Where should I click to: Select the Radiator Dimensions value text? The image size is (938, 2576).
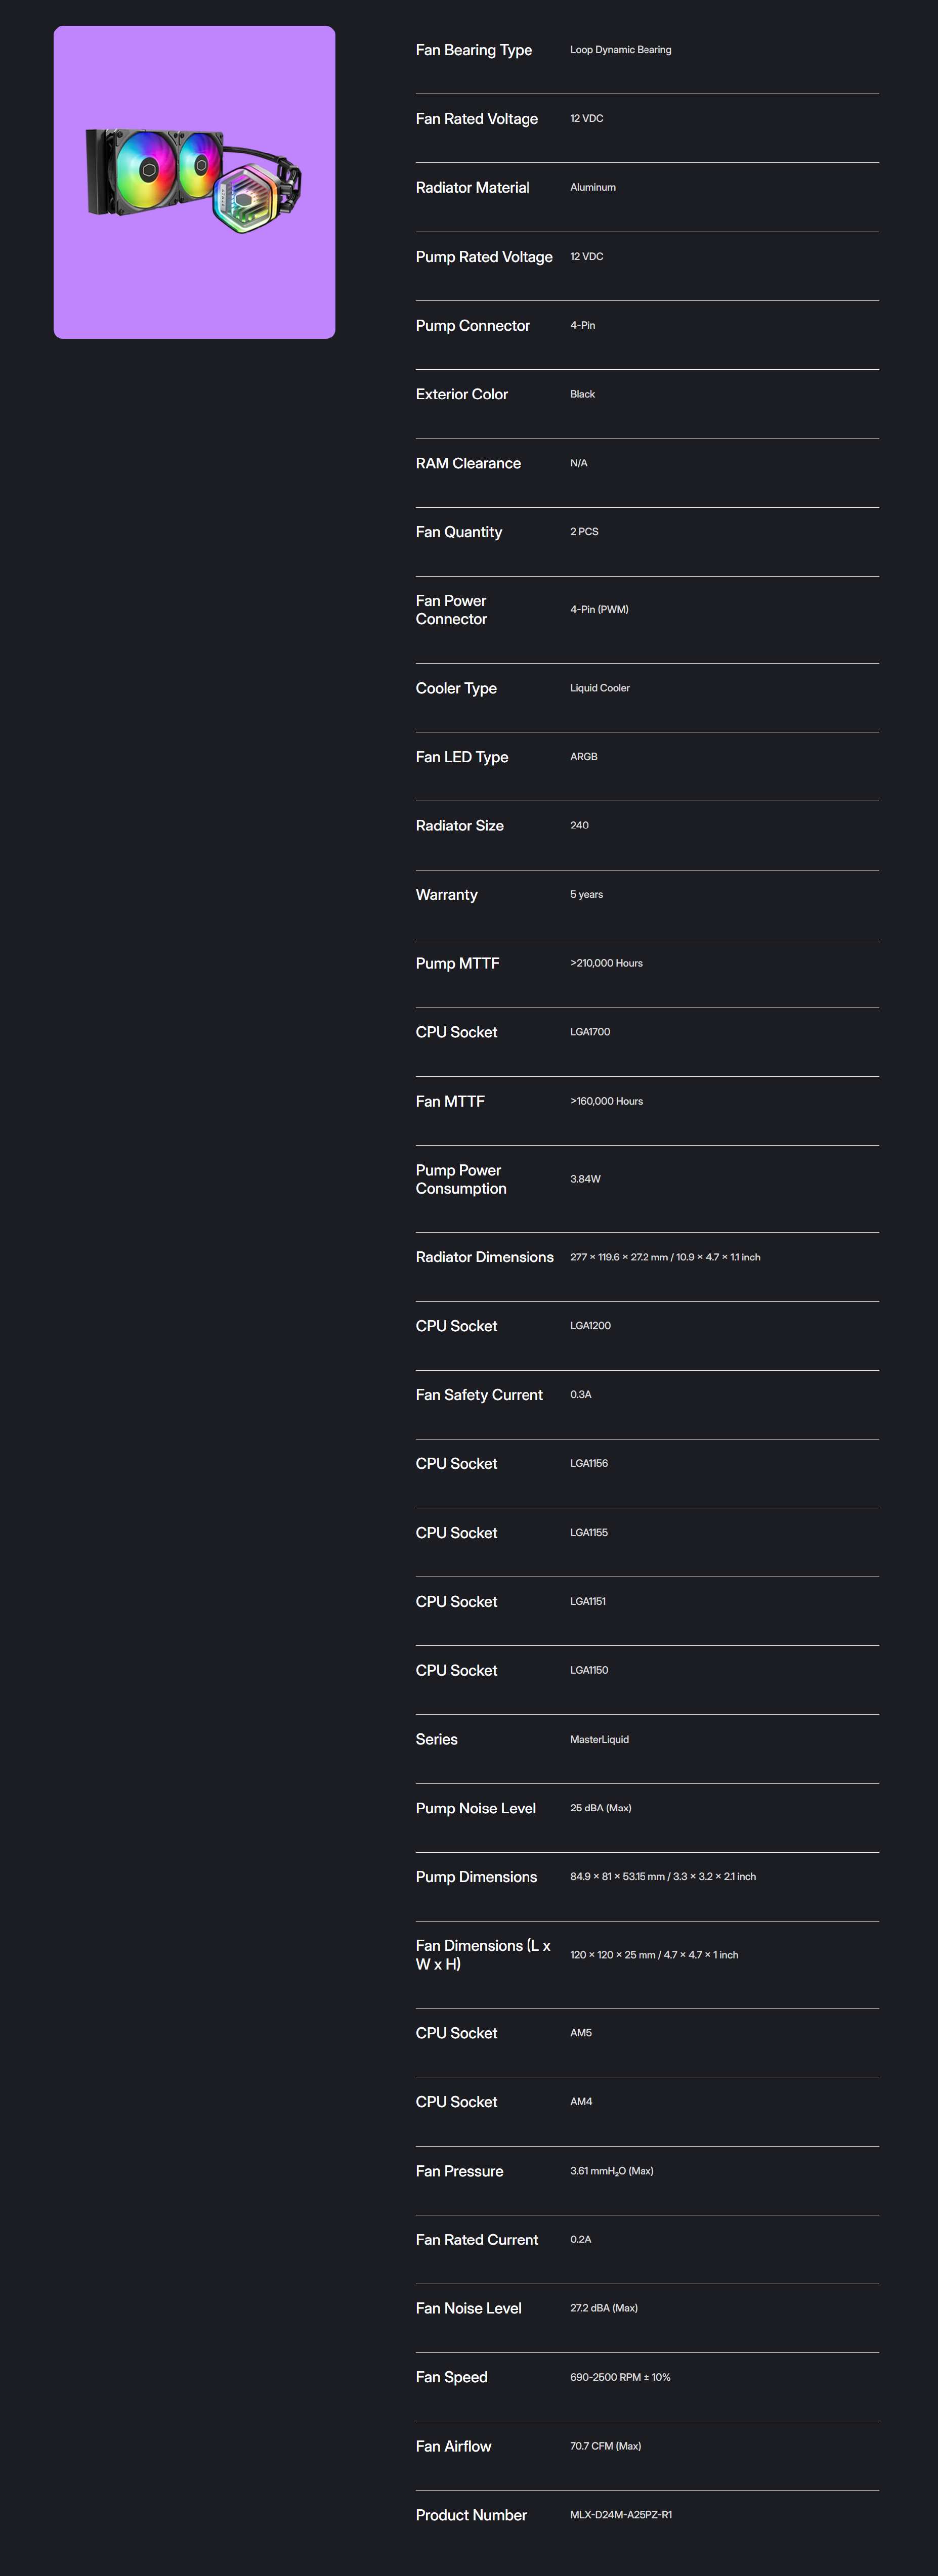coord(665,1257)
